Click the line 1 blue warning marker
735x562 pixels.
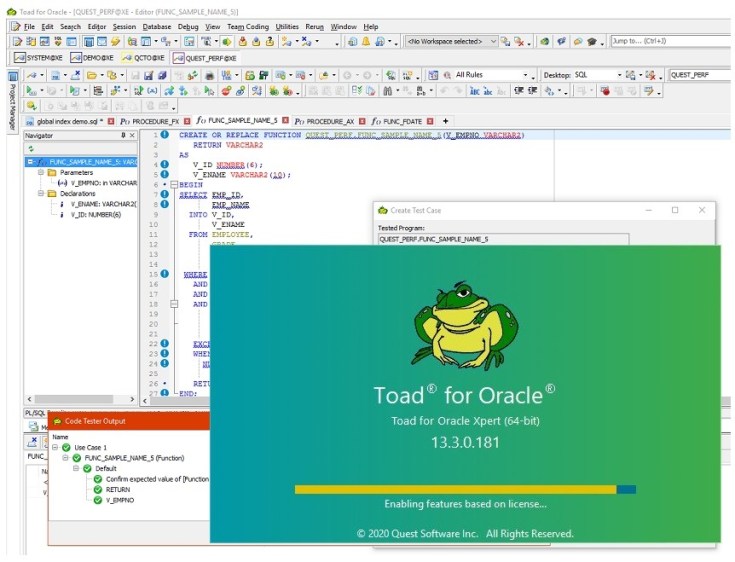pyautogui.click(x=165, y=135)
